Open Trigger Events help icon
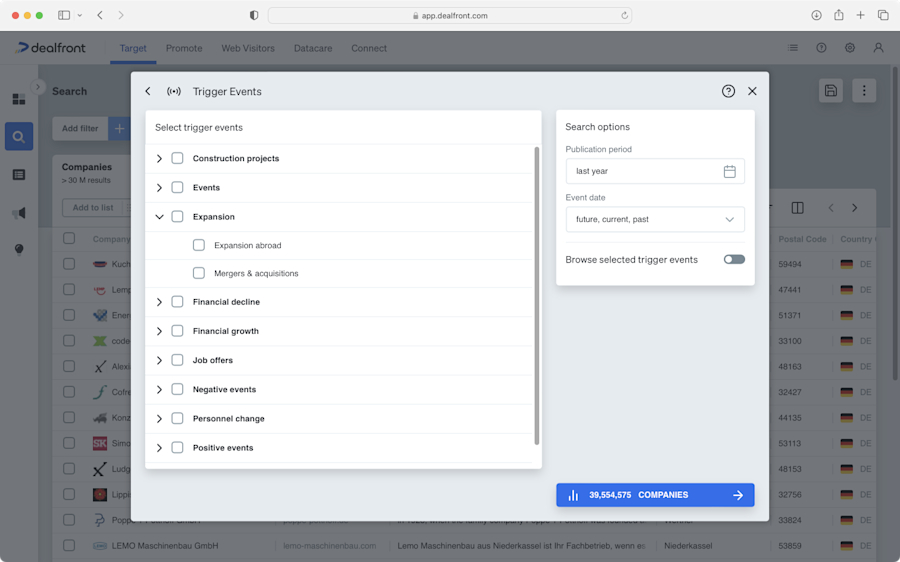The image size is (900, 562). tap(728, 91)
